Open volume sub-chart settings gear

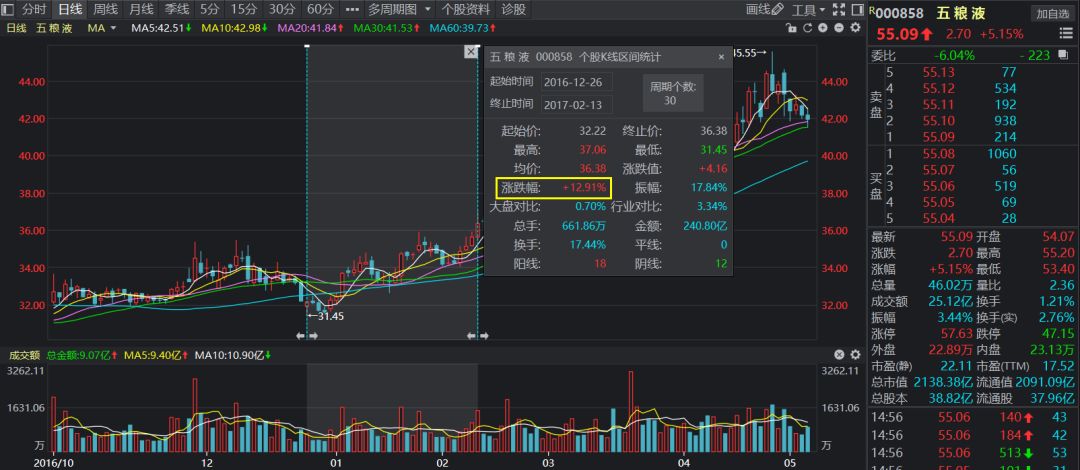(x=855, y=355)
